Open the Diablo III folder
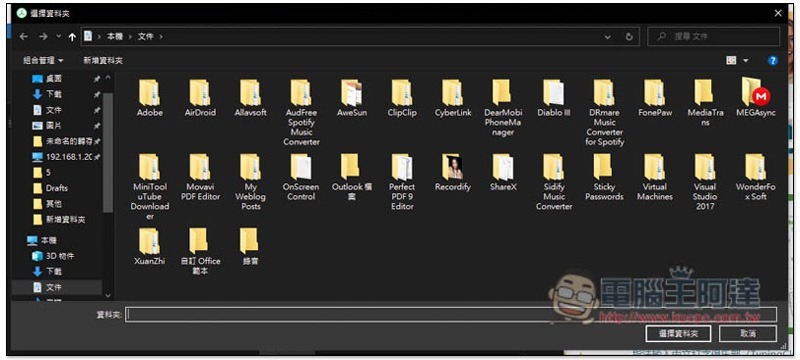This screenshot has width=800, height=360. [554, 98]
